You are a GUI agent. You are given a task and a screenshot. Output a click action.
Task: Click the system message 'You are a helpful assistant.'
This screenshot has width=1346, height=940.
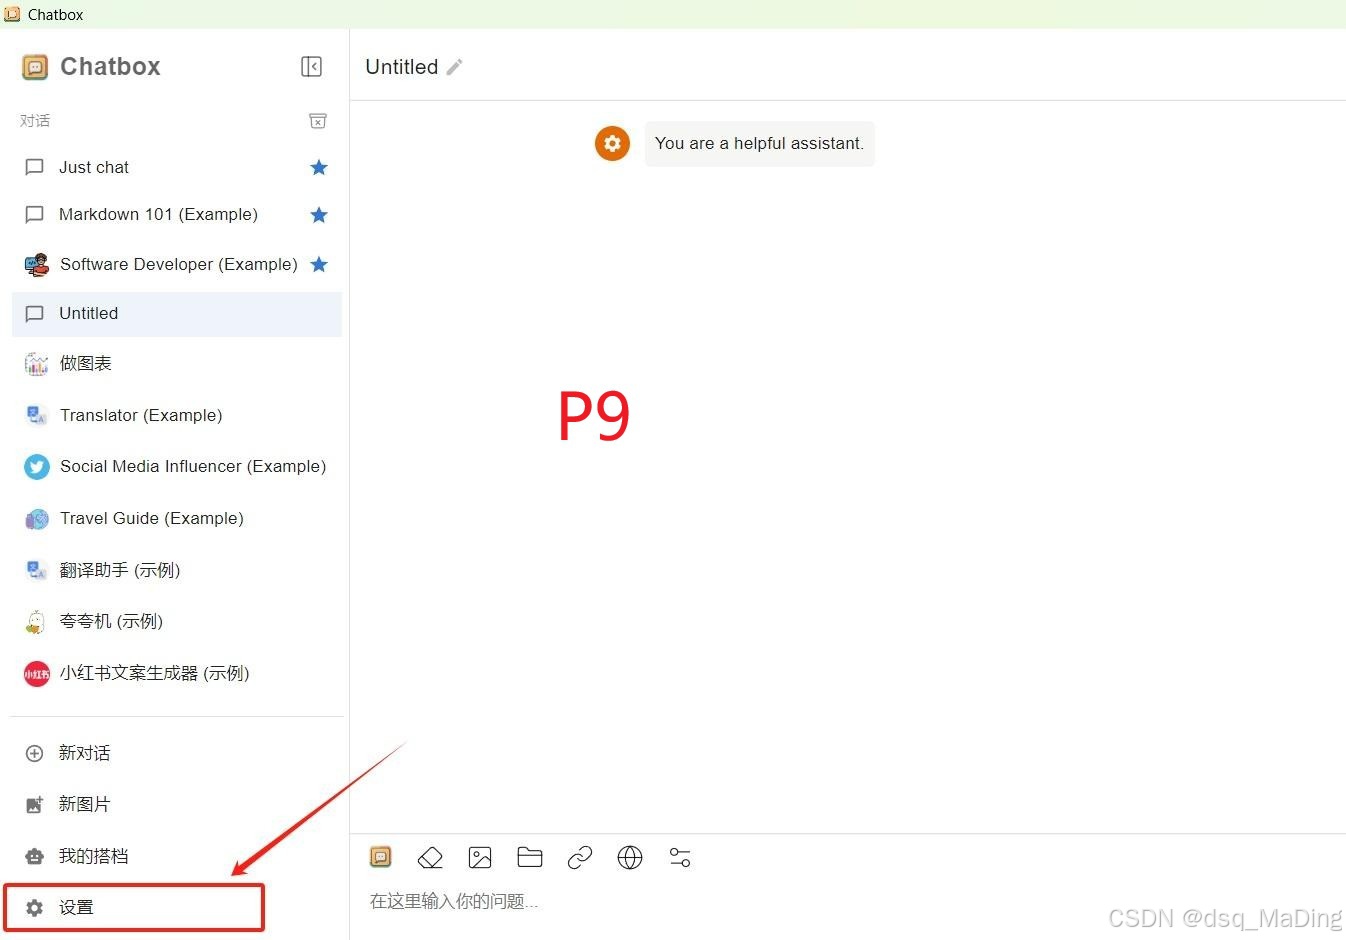(x=759, y=143)
